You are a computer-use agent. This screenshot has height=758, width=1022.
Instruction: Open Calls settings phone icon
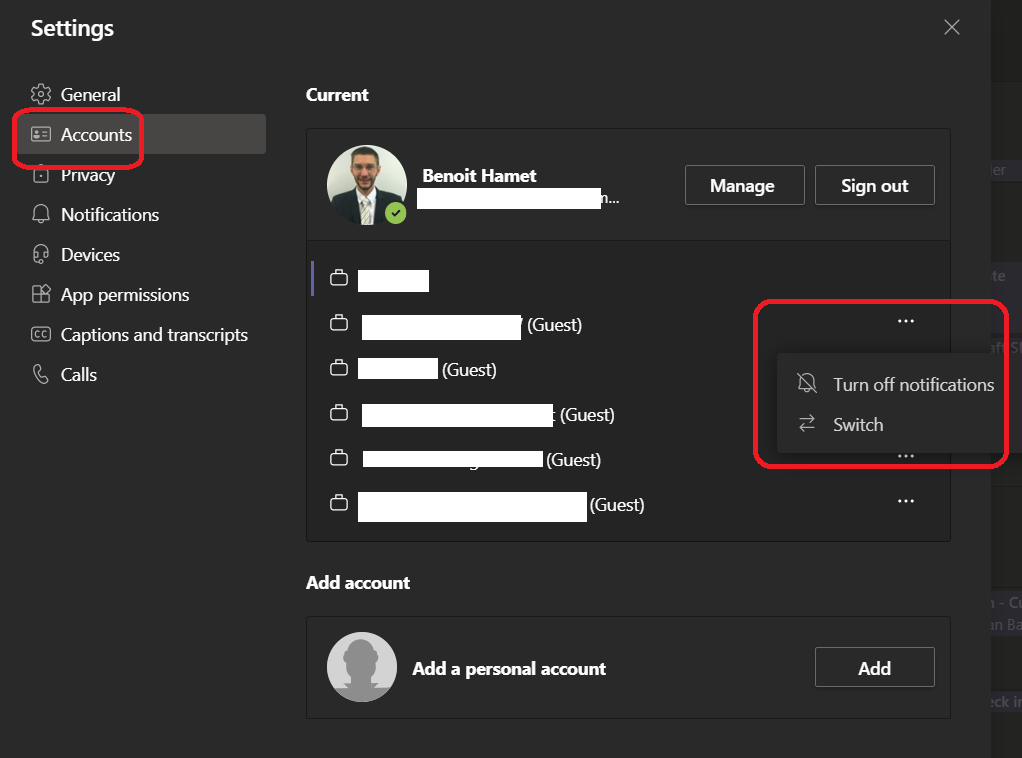click(x=41, y=375)
